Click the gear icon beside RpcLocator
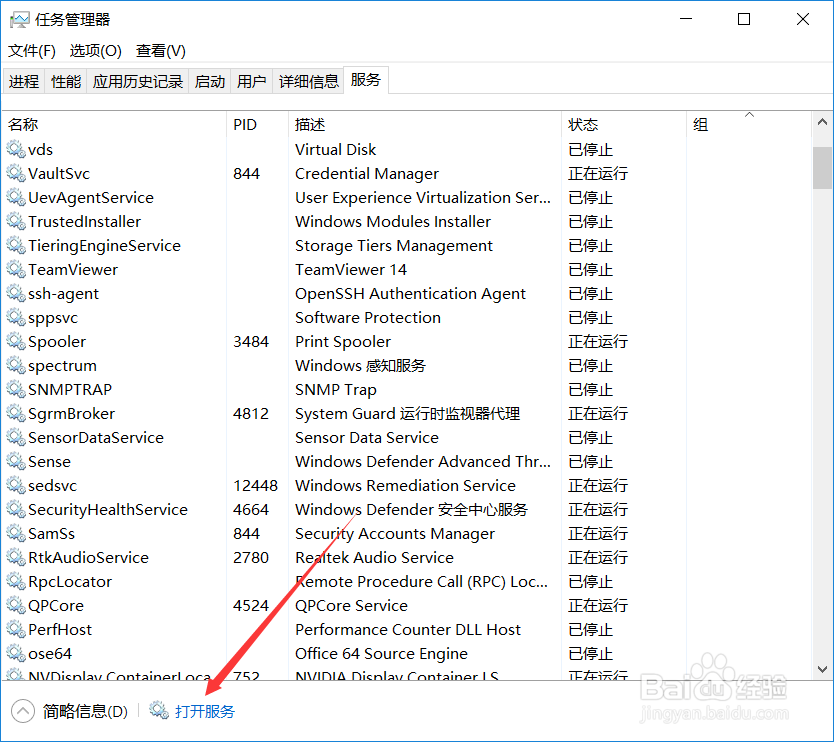The image size is (834, 742). coord(16,581)
